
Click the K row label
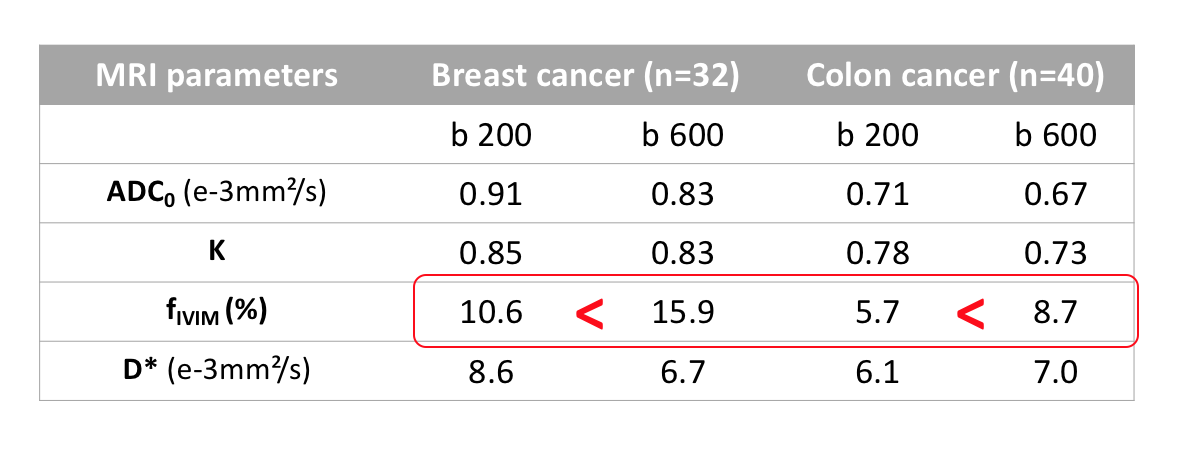pyautogui.click(x=217, y=252)
